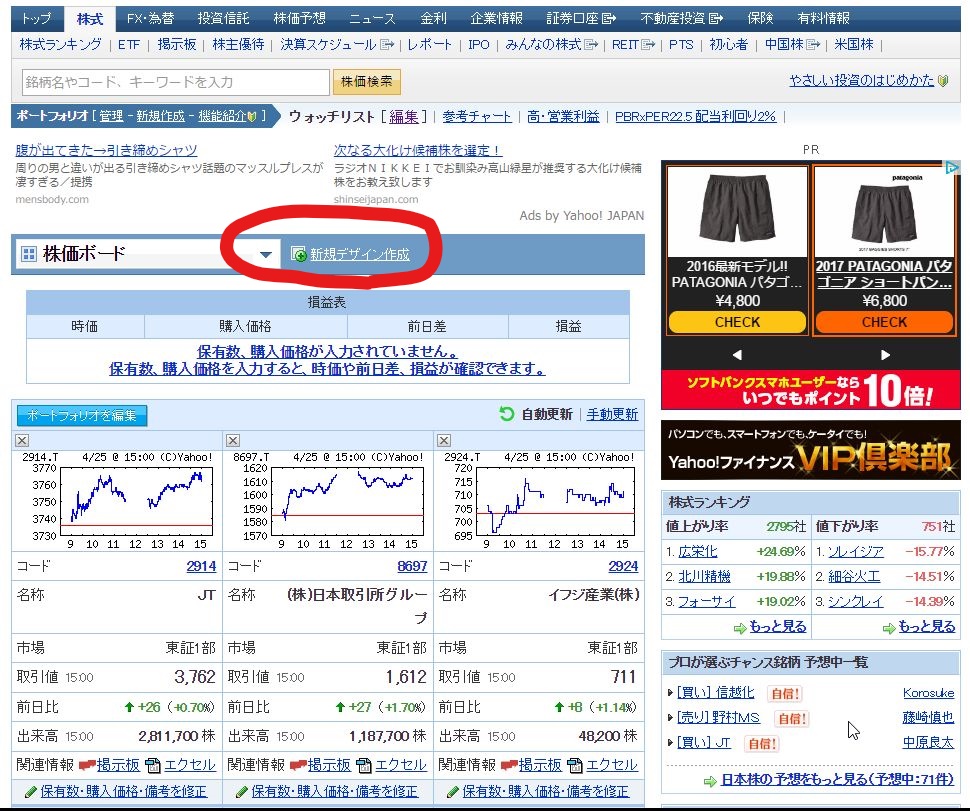This screenshot has height=811, width=970.
Task: Click the next arrow in the ad carousel
Action: (885, 354)
